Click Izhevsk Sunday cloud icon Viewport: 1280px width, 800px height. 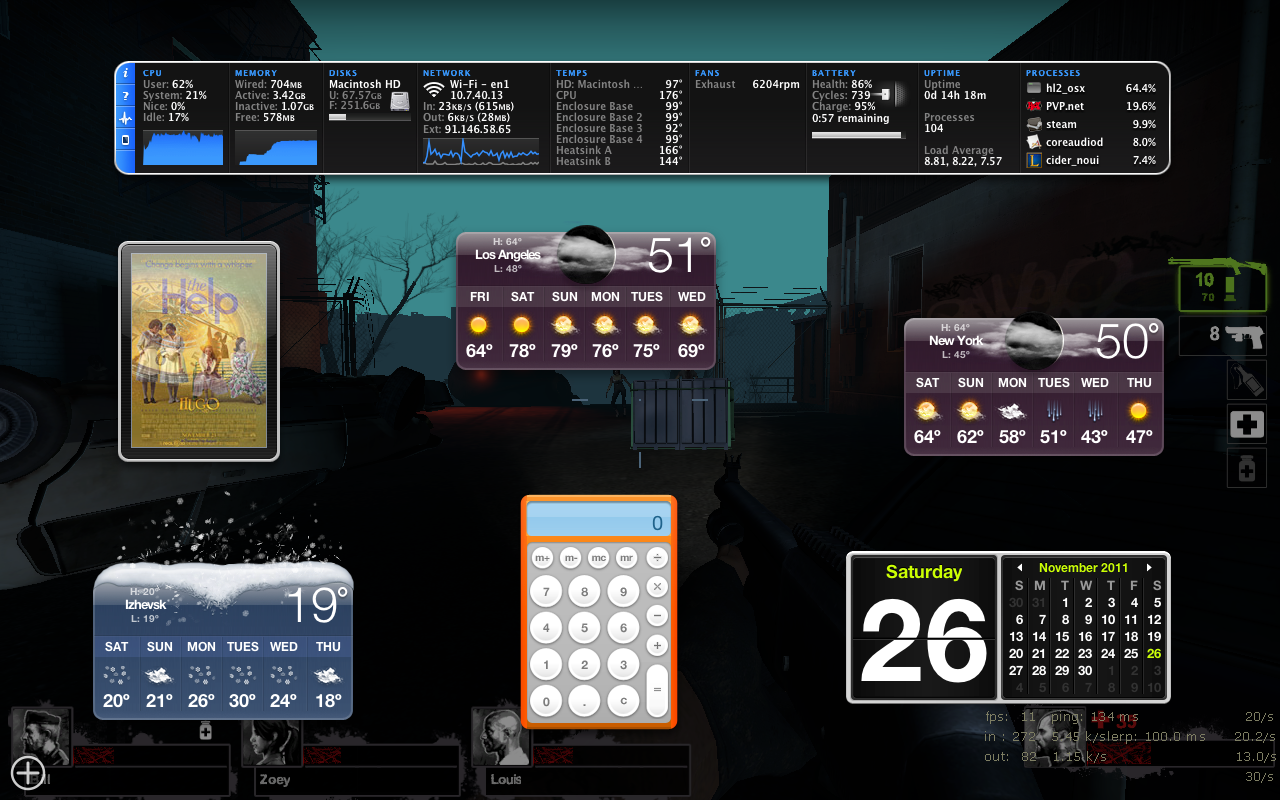click(x=159, y=675)
